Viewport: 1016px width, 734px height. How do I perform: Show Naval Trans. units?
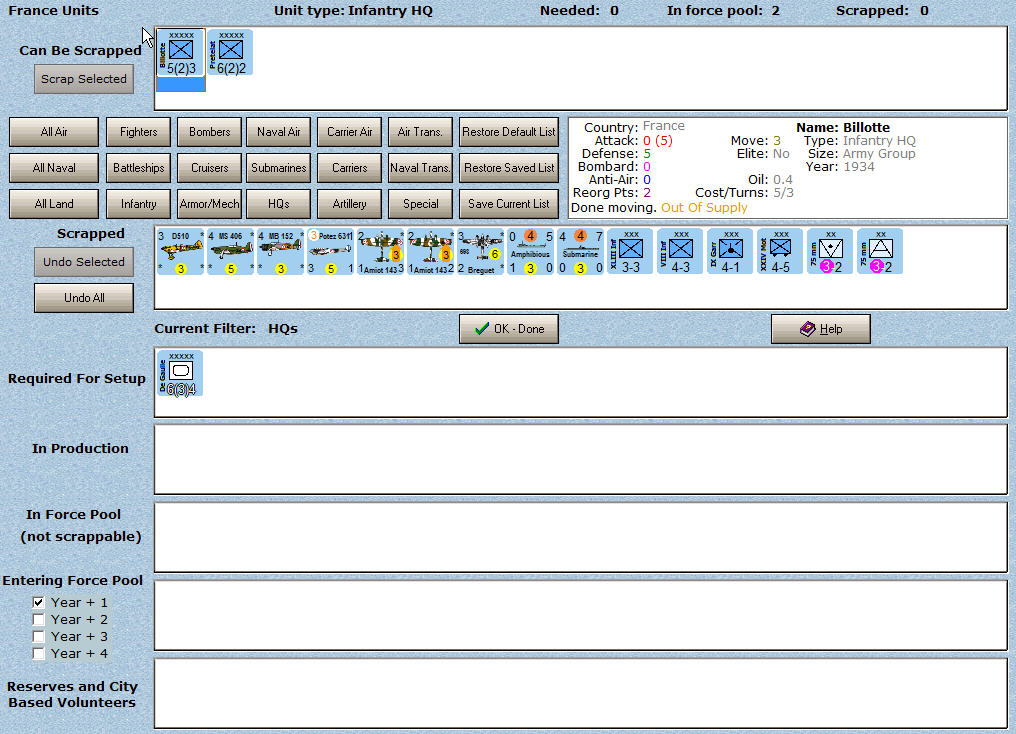tap(420, 168)
